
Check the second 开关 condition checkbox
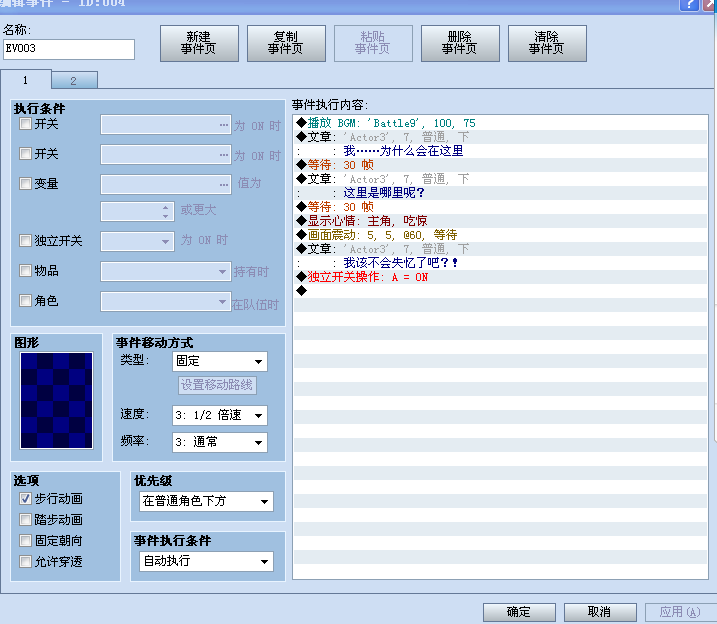tap(25, 154)
